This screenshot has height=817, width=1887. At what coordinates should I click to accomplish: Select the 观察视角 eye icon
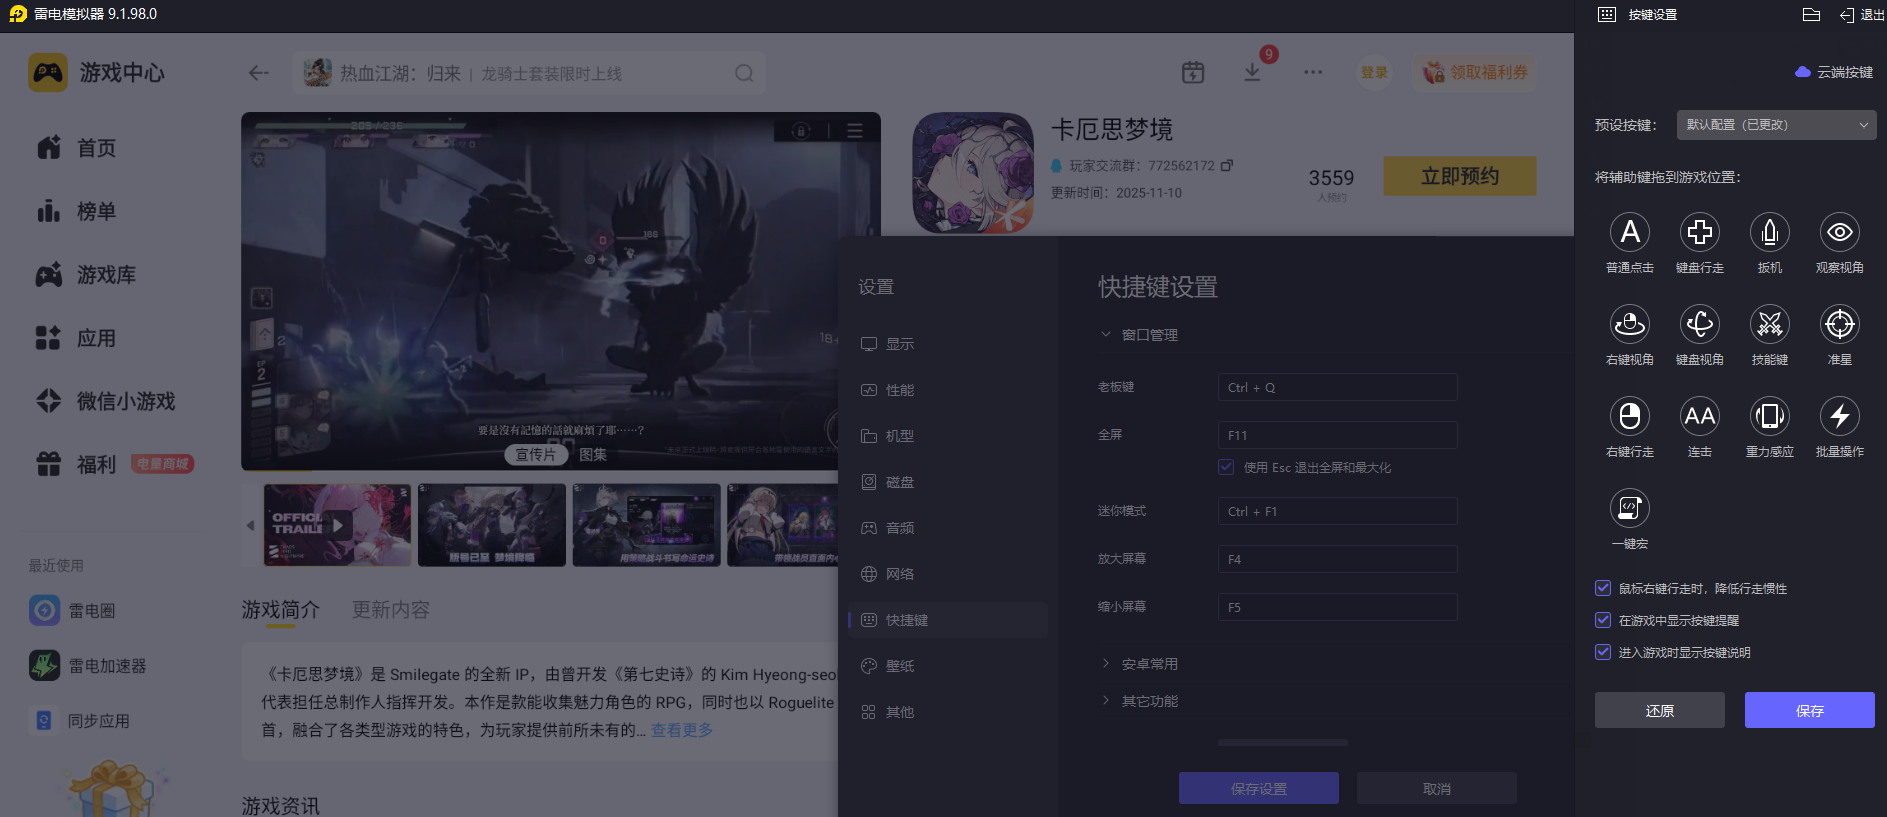click(x=1840, y=232)
